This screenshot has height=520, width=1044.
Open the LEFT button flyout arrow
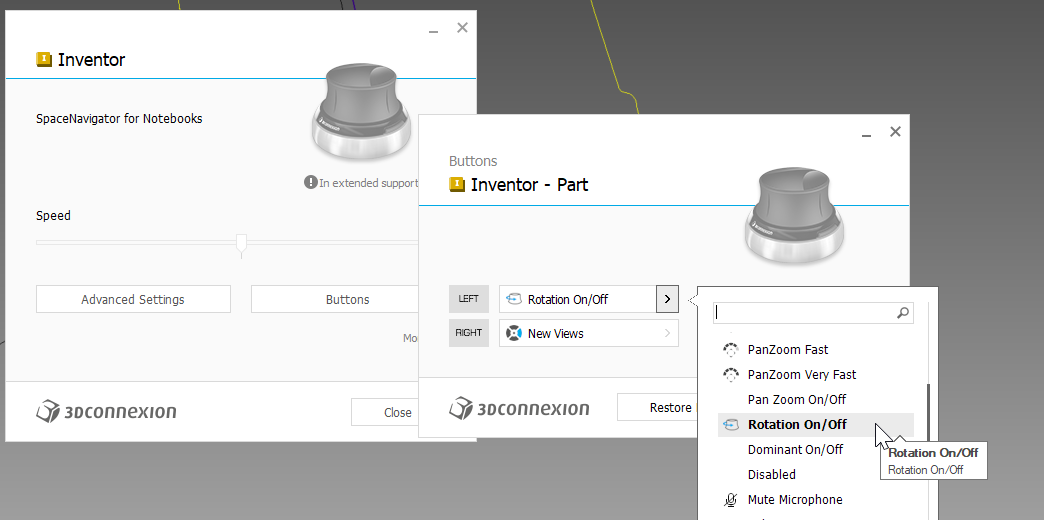click(667, 299)
